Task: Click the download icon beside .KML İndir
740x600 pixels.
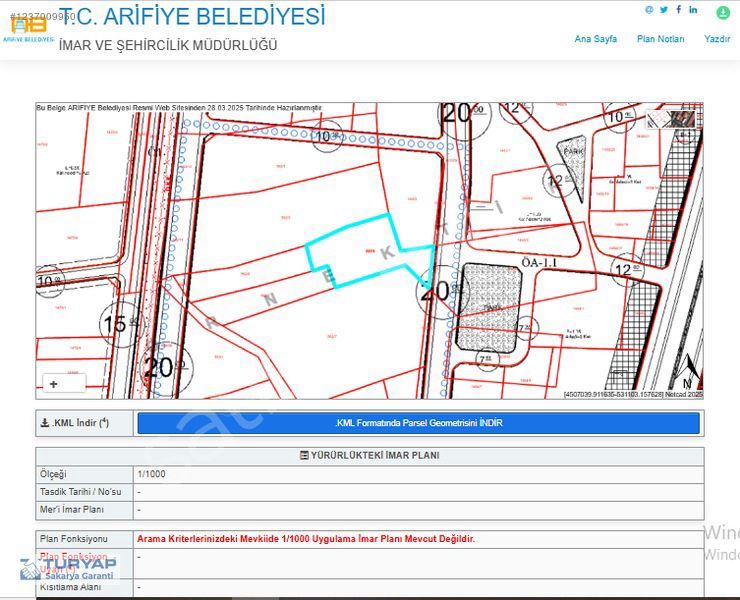Action: 45,423
